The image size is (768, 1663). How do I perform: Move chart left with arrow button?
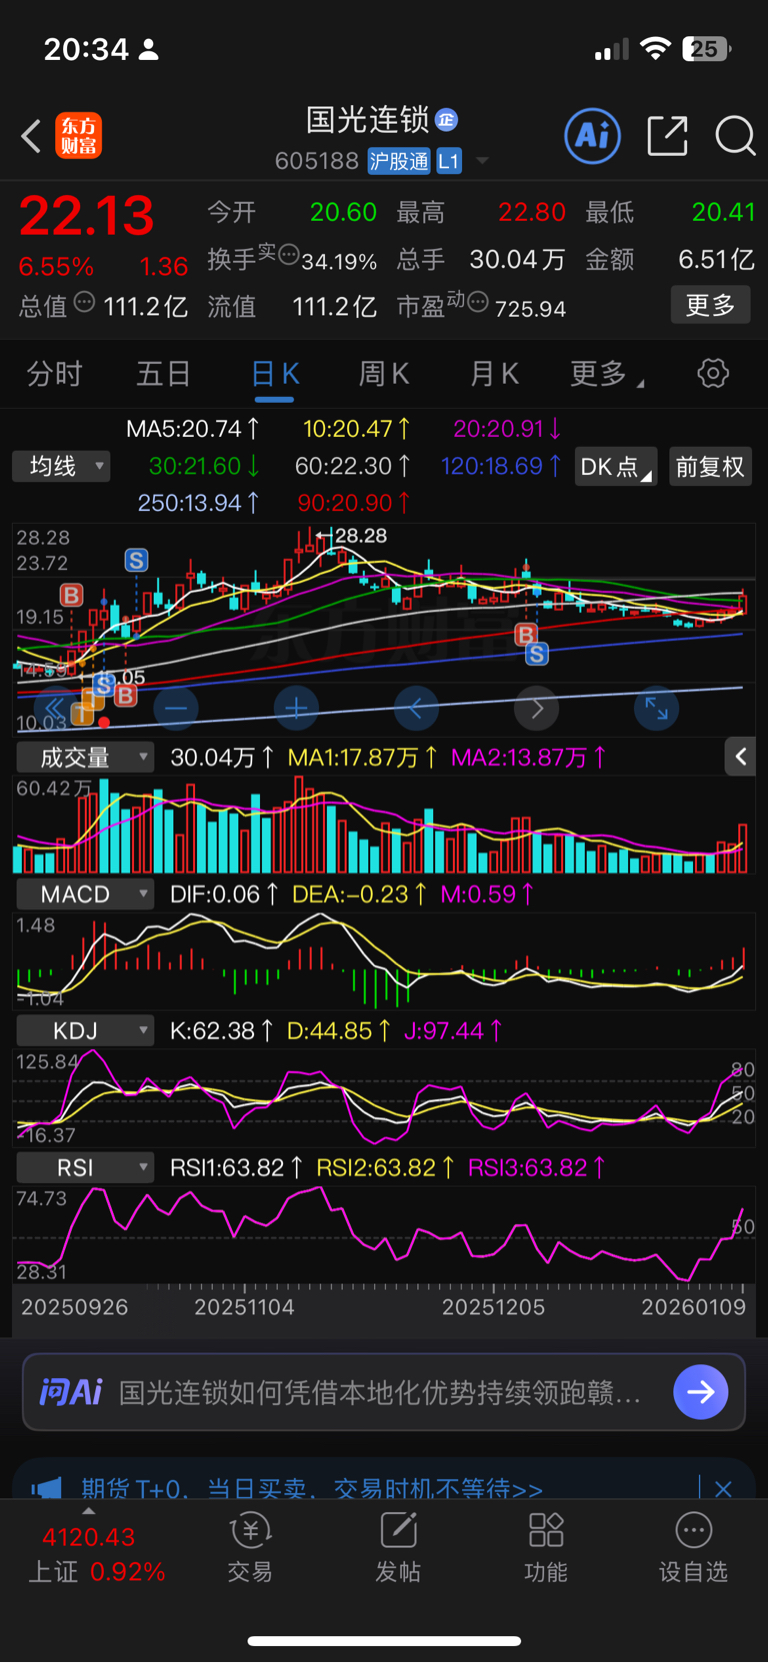[x=416, y=709]
